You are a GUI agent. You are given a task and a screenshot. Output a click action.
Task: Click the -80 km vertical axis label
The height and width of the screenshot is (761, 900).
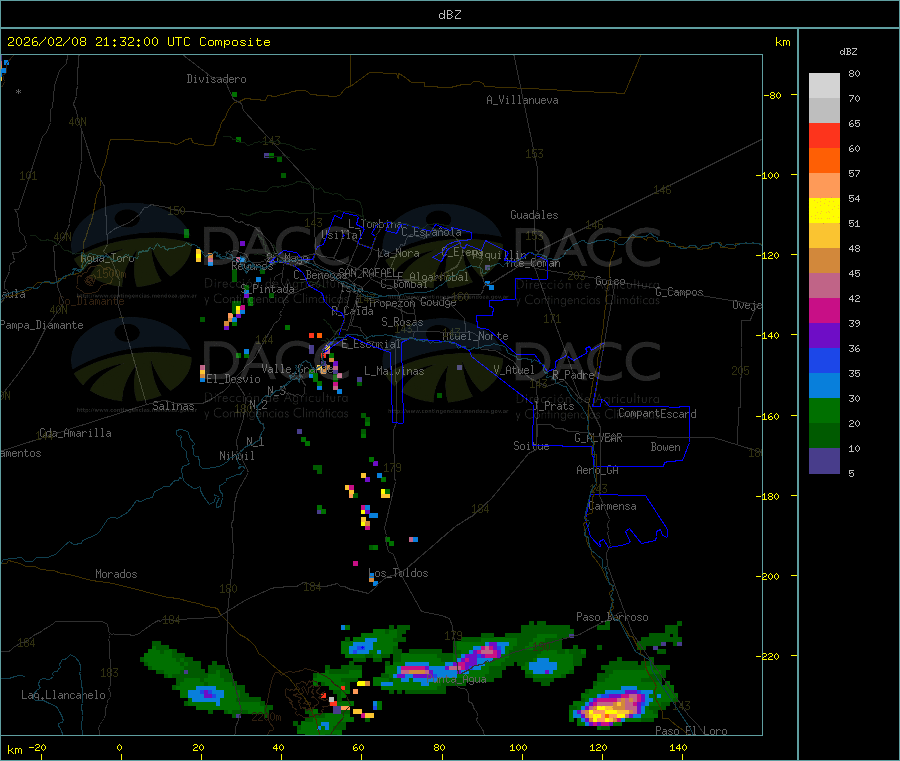click(773, 95)
